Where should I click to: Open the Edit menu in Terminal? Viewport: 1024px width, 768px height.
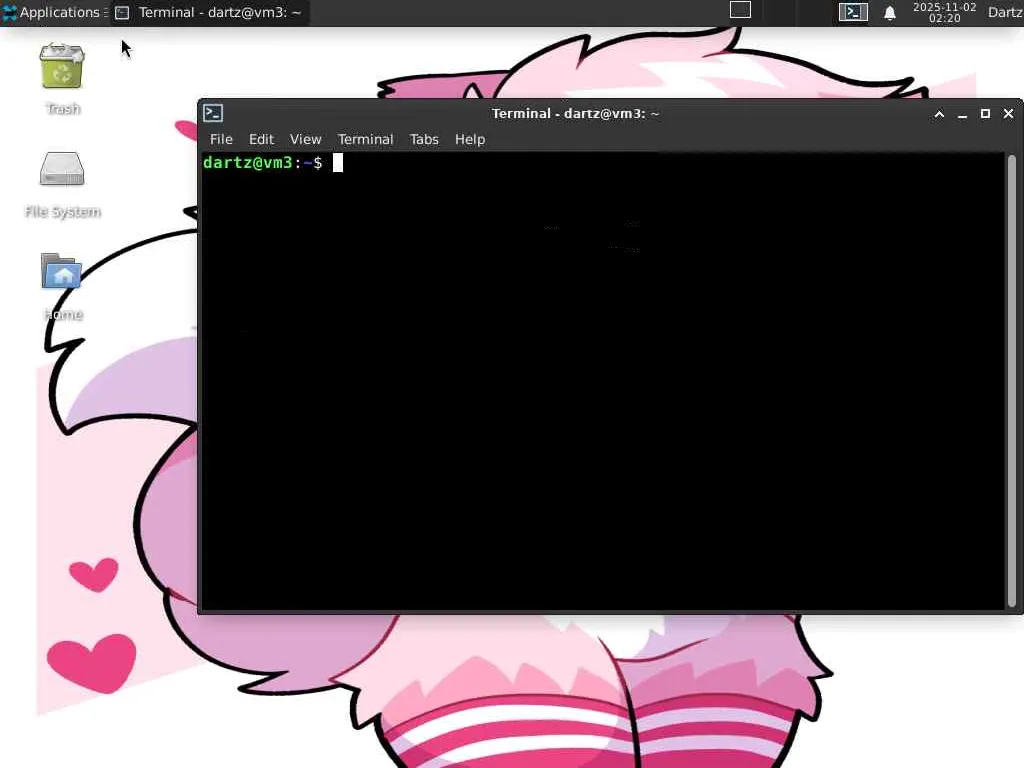pos(261,139)
